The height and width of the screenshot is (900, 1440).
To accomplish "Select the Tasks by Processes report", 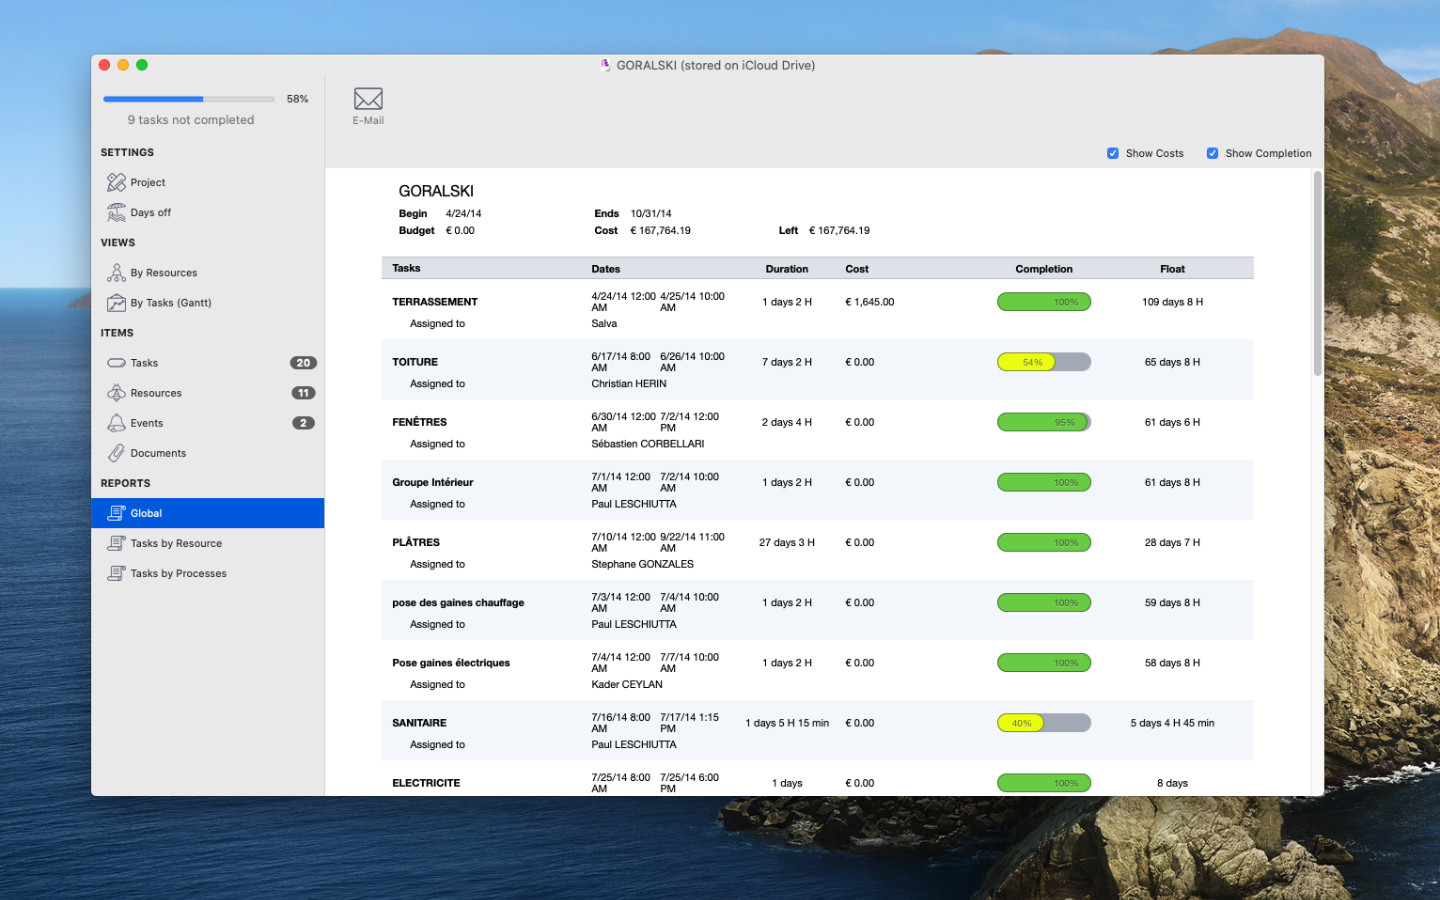I will (x=178, y=573).
